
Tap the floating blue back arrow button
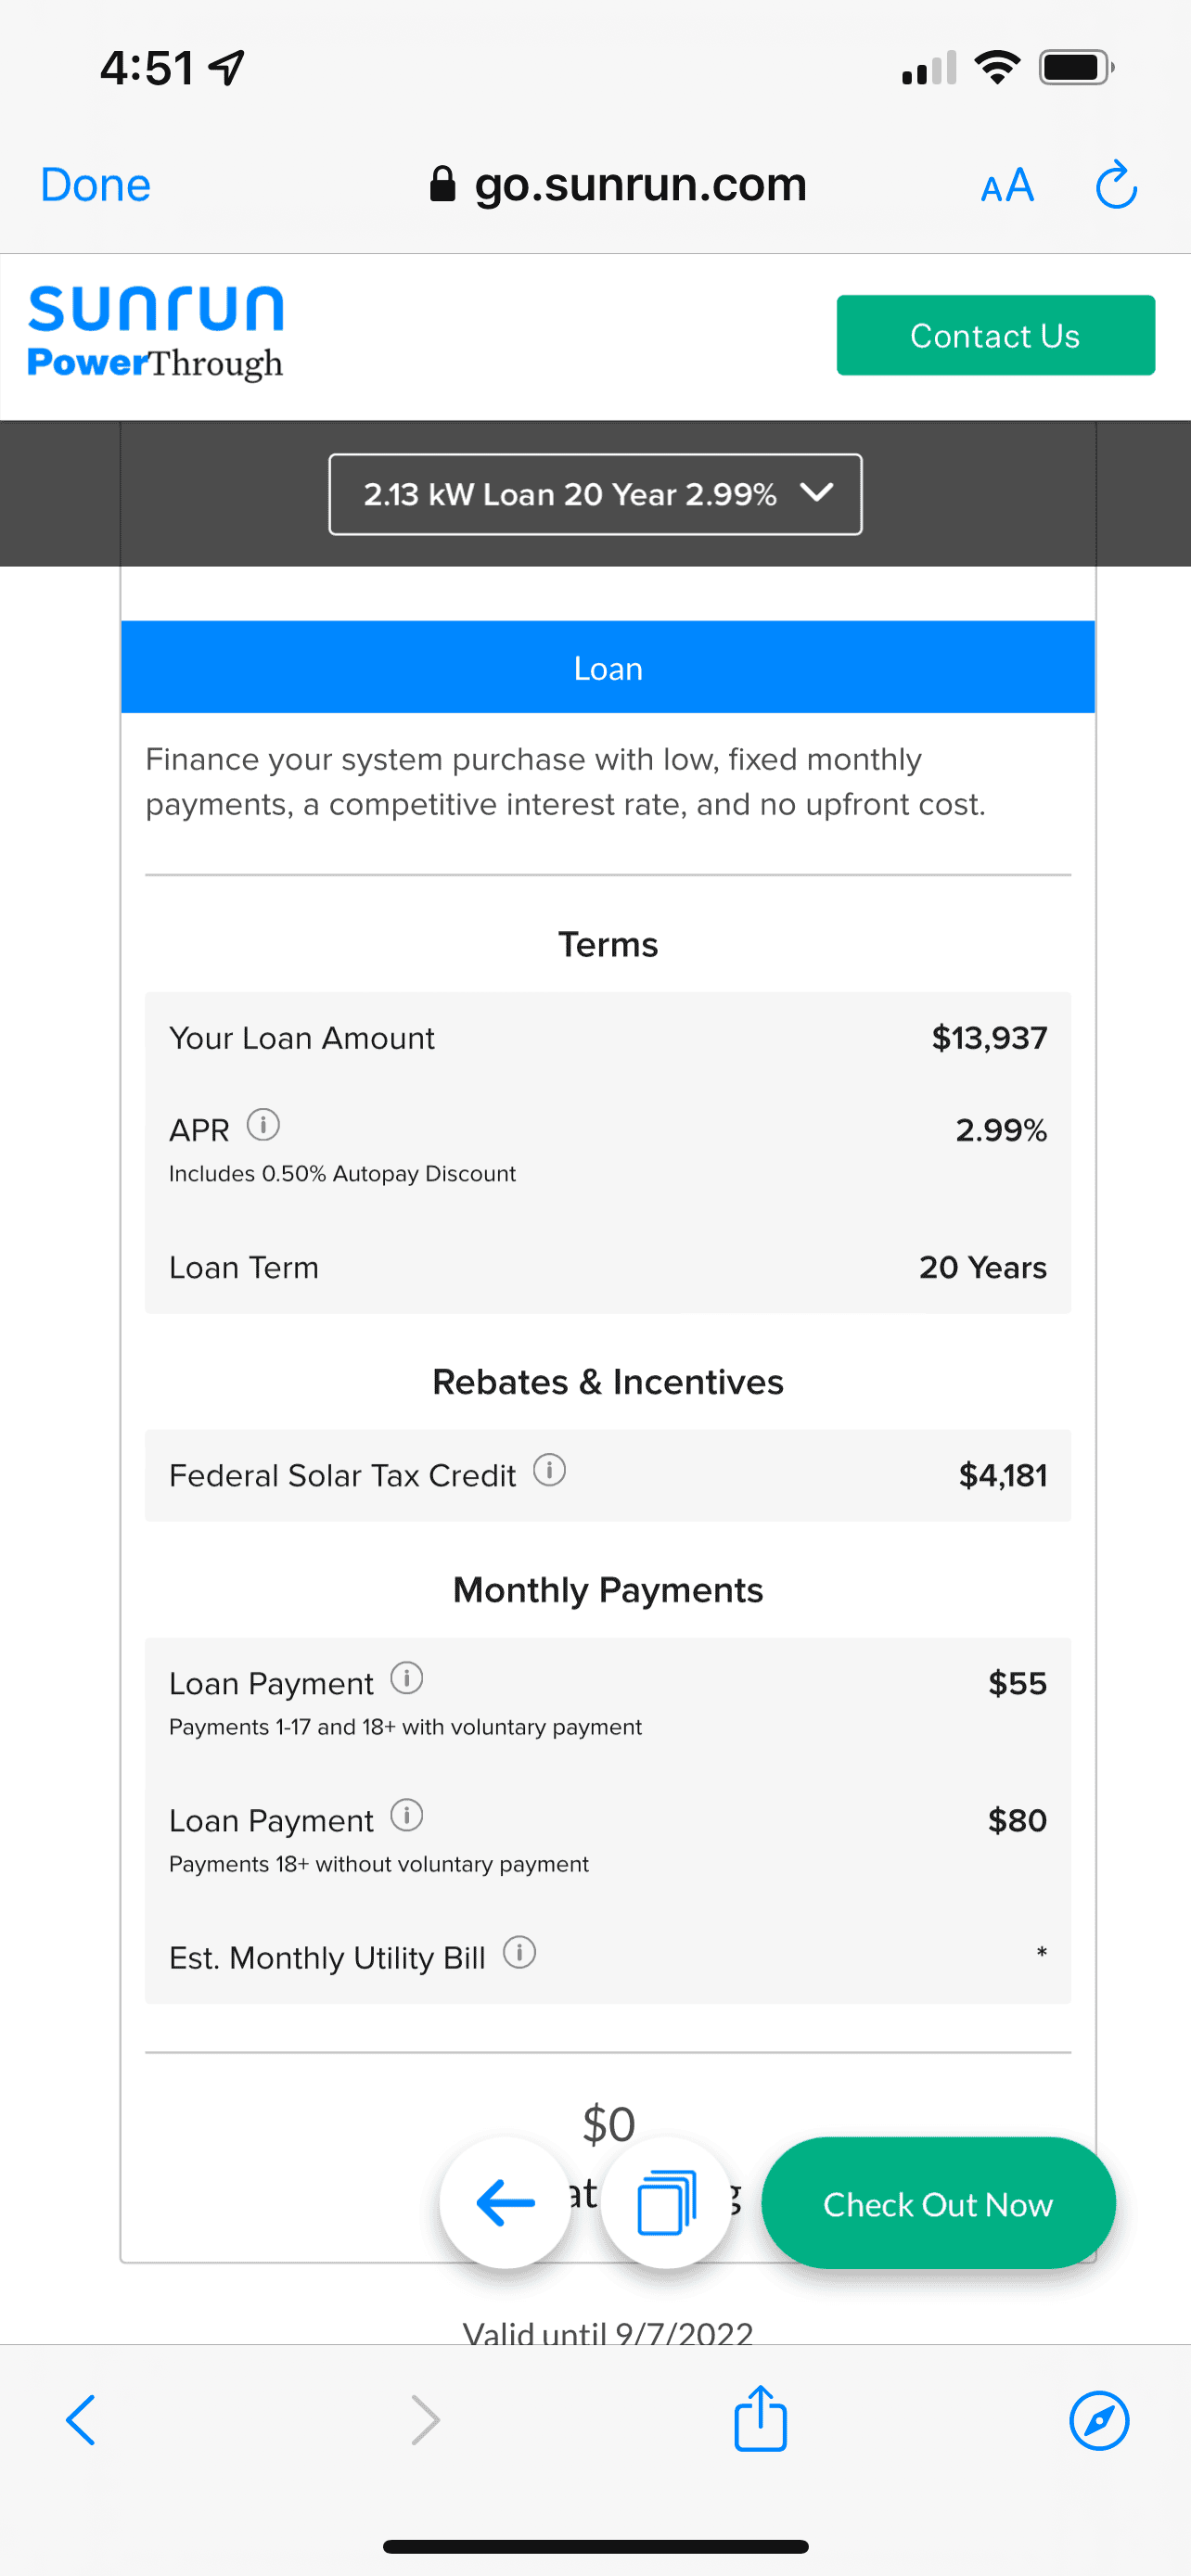(505, 2202)
